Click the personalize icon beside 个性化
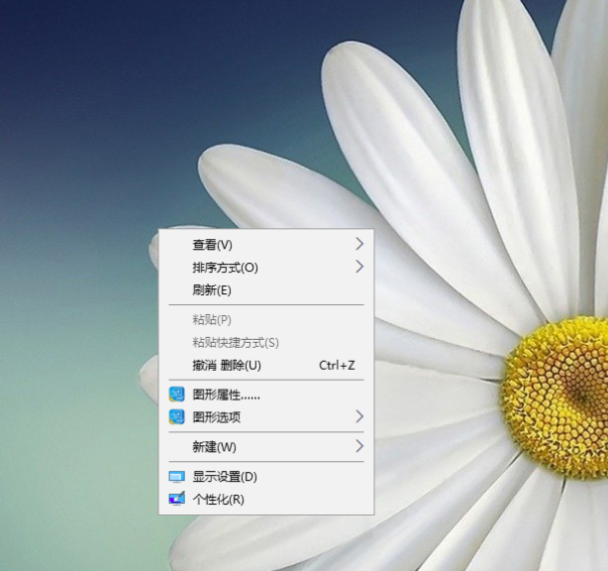Viewport: 608px width, 571px height. pyautogui.click(x=177, y=499)
